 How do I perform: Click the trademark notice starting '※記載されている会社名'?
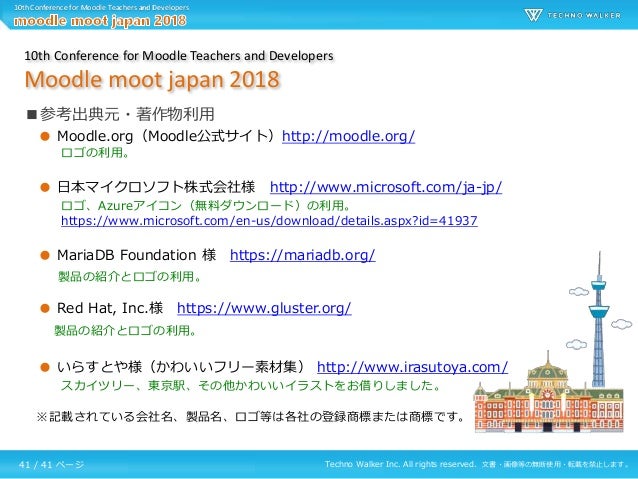tap(251, 417)
